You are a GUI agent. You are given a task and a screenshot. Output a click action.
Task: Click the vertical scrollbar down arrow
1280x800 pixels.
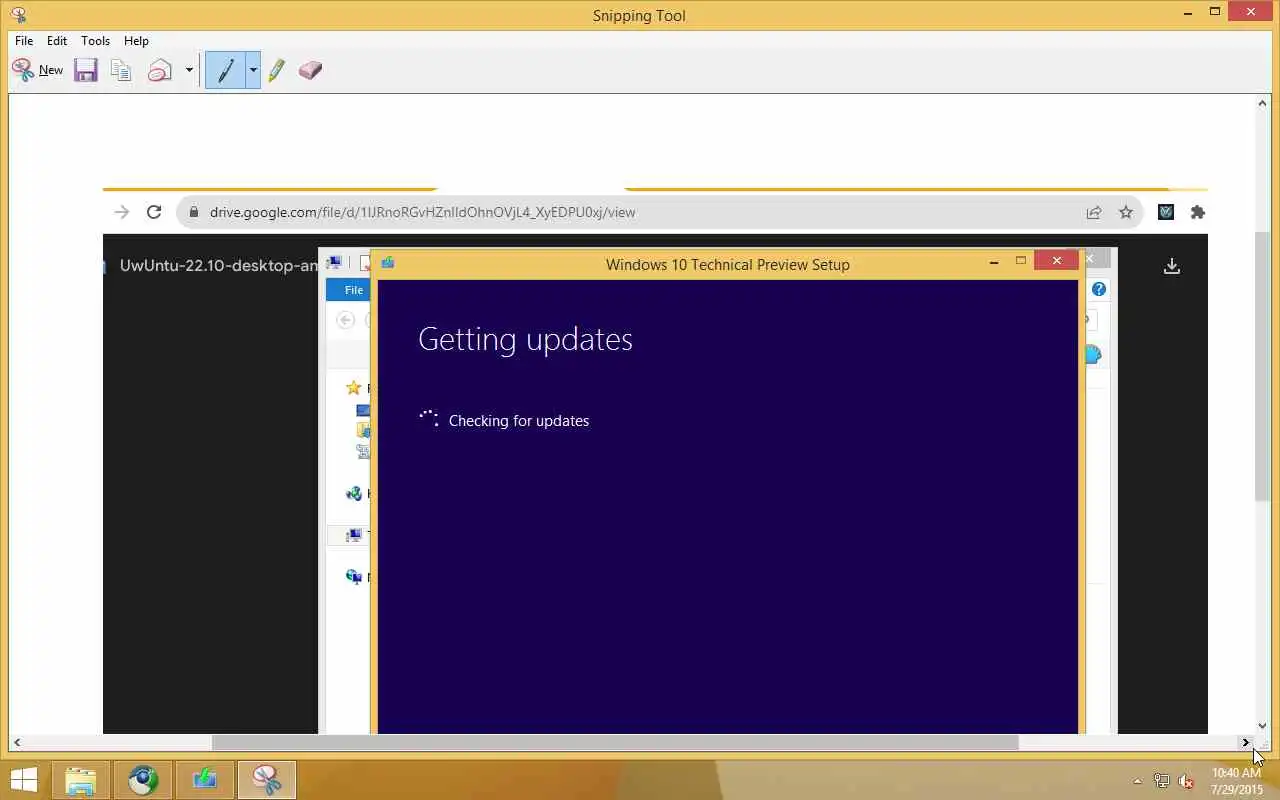[1263, 727]
